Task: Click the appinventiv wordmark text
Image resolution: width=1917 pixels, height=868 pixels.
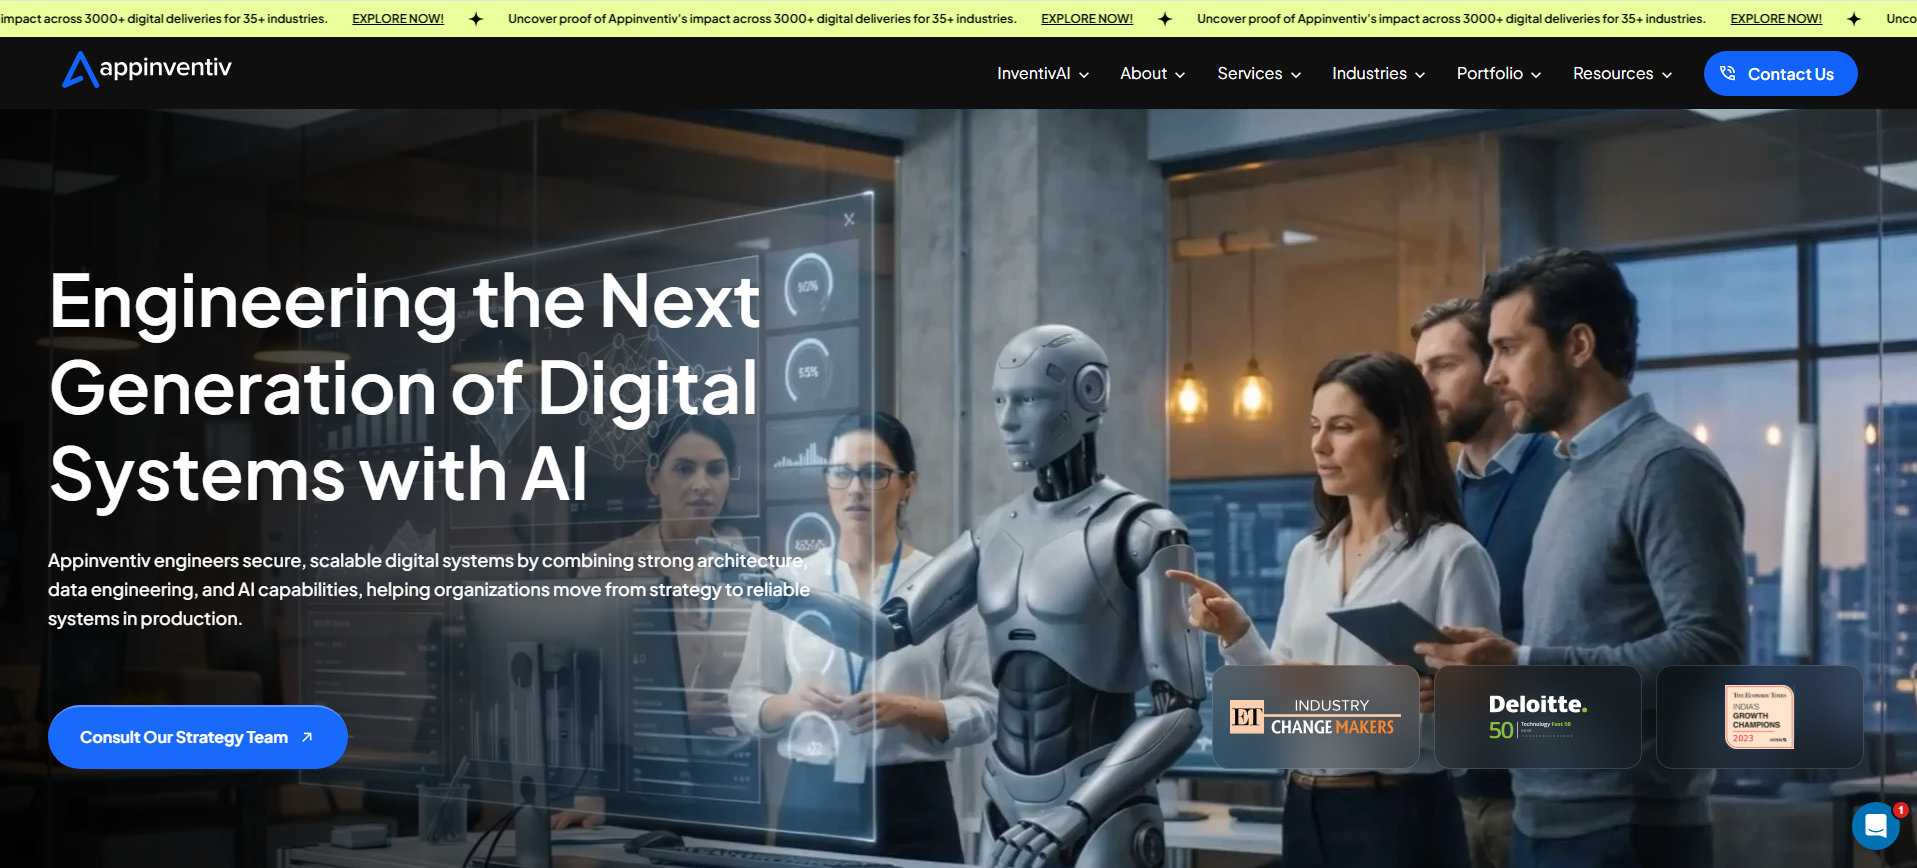Action: pos(166,68)
